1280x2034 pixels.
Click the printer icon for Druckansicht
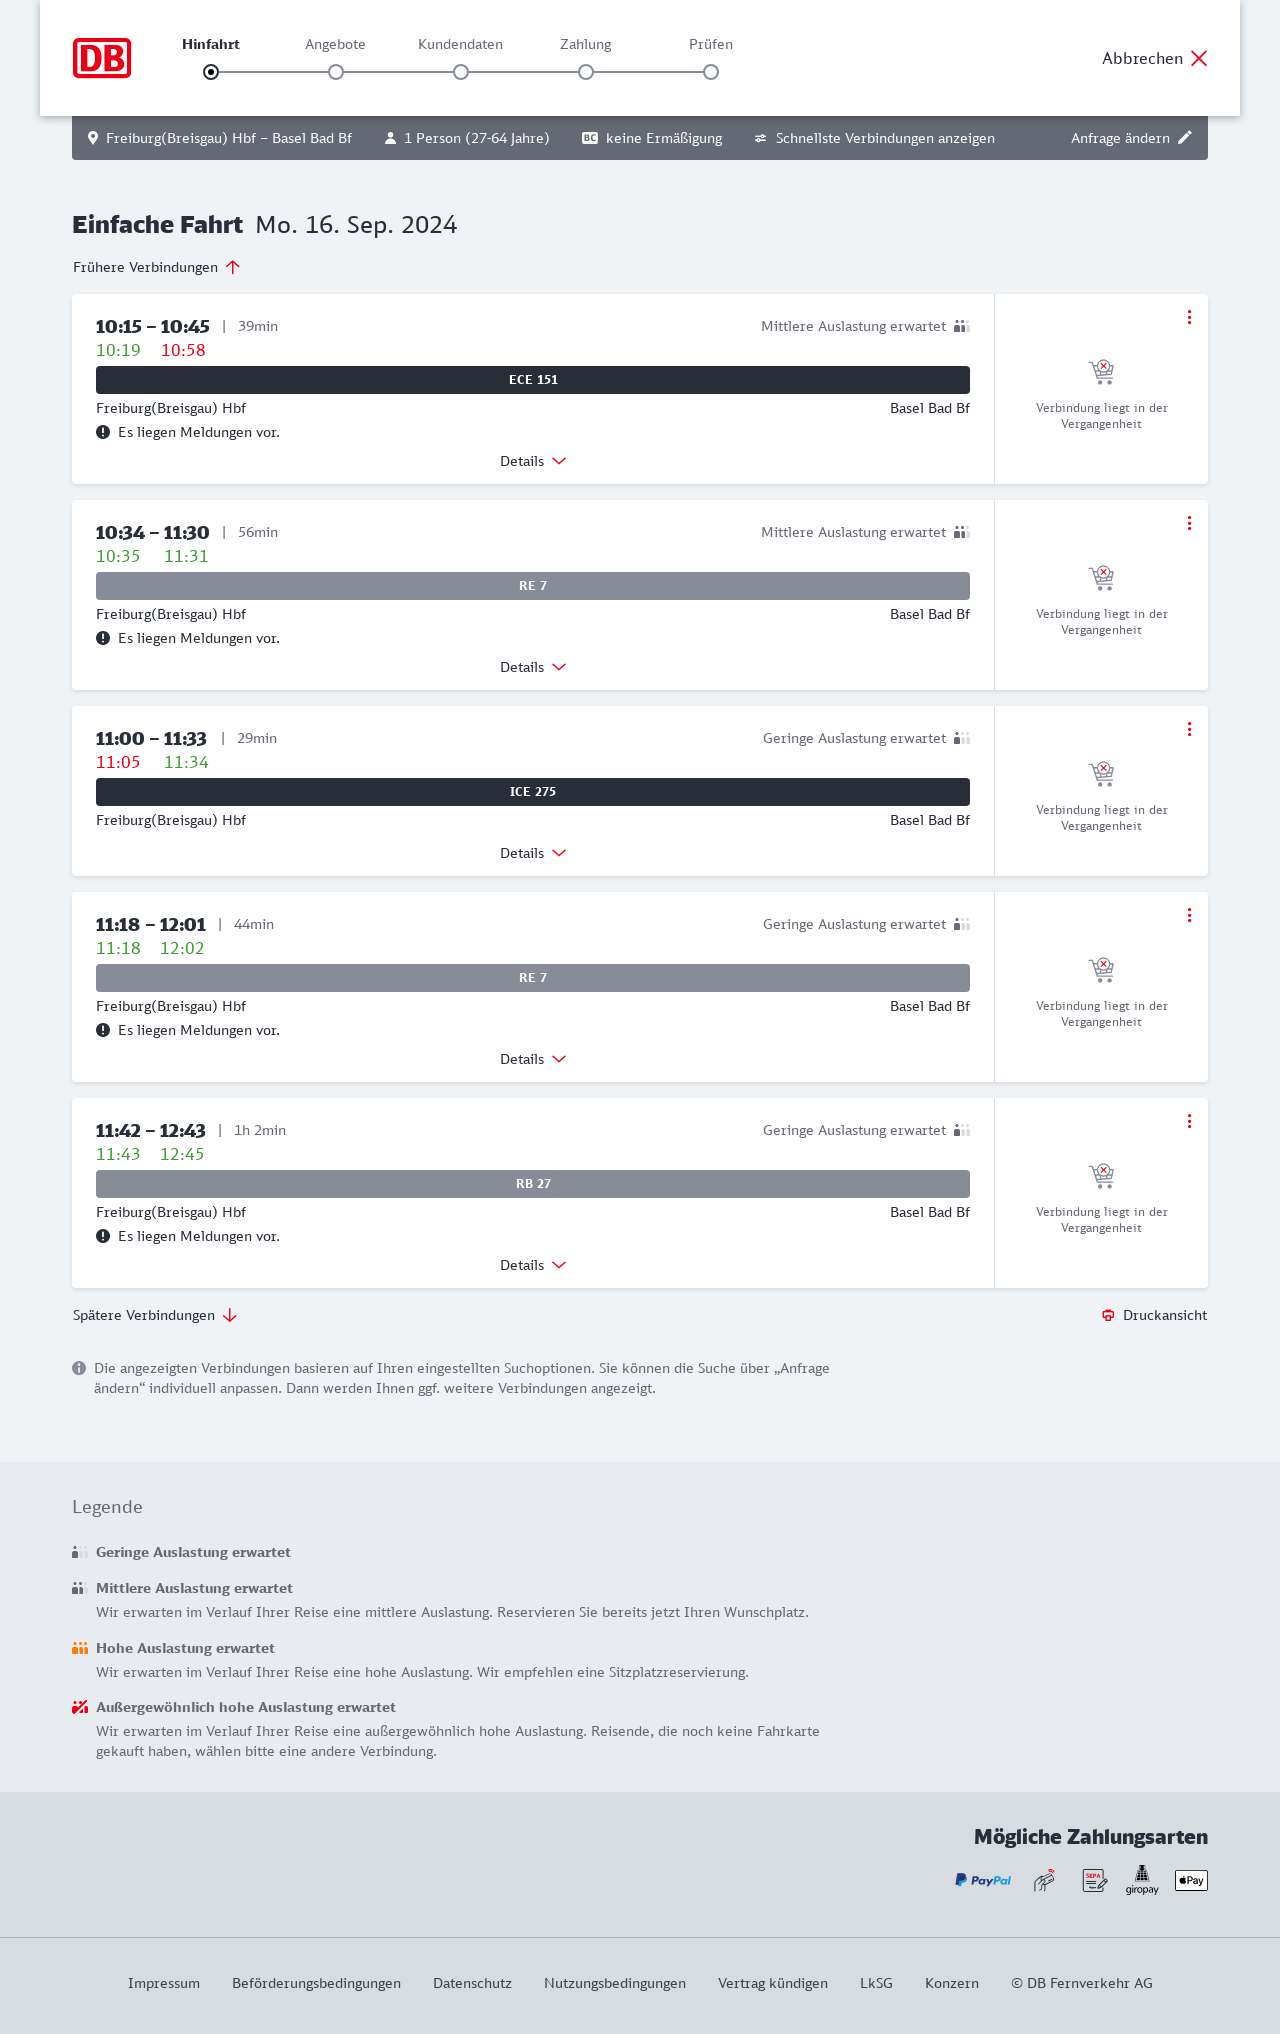tap(1108, 1315)
